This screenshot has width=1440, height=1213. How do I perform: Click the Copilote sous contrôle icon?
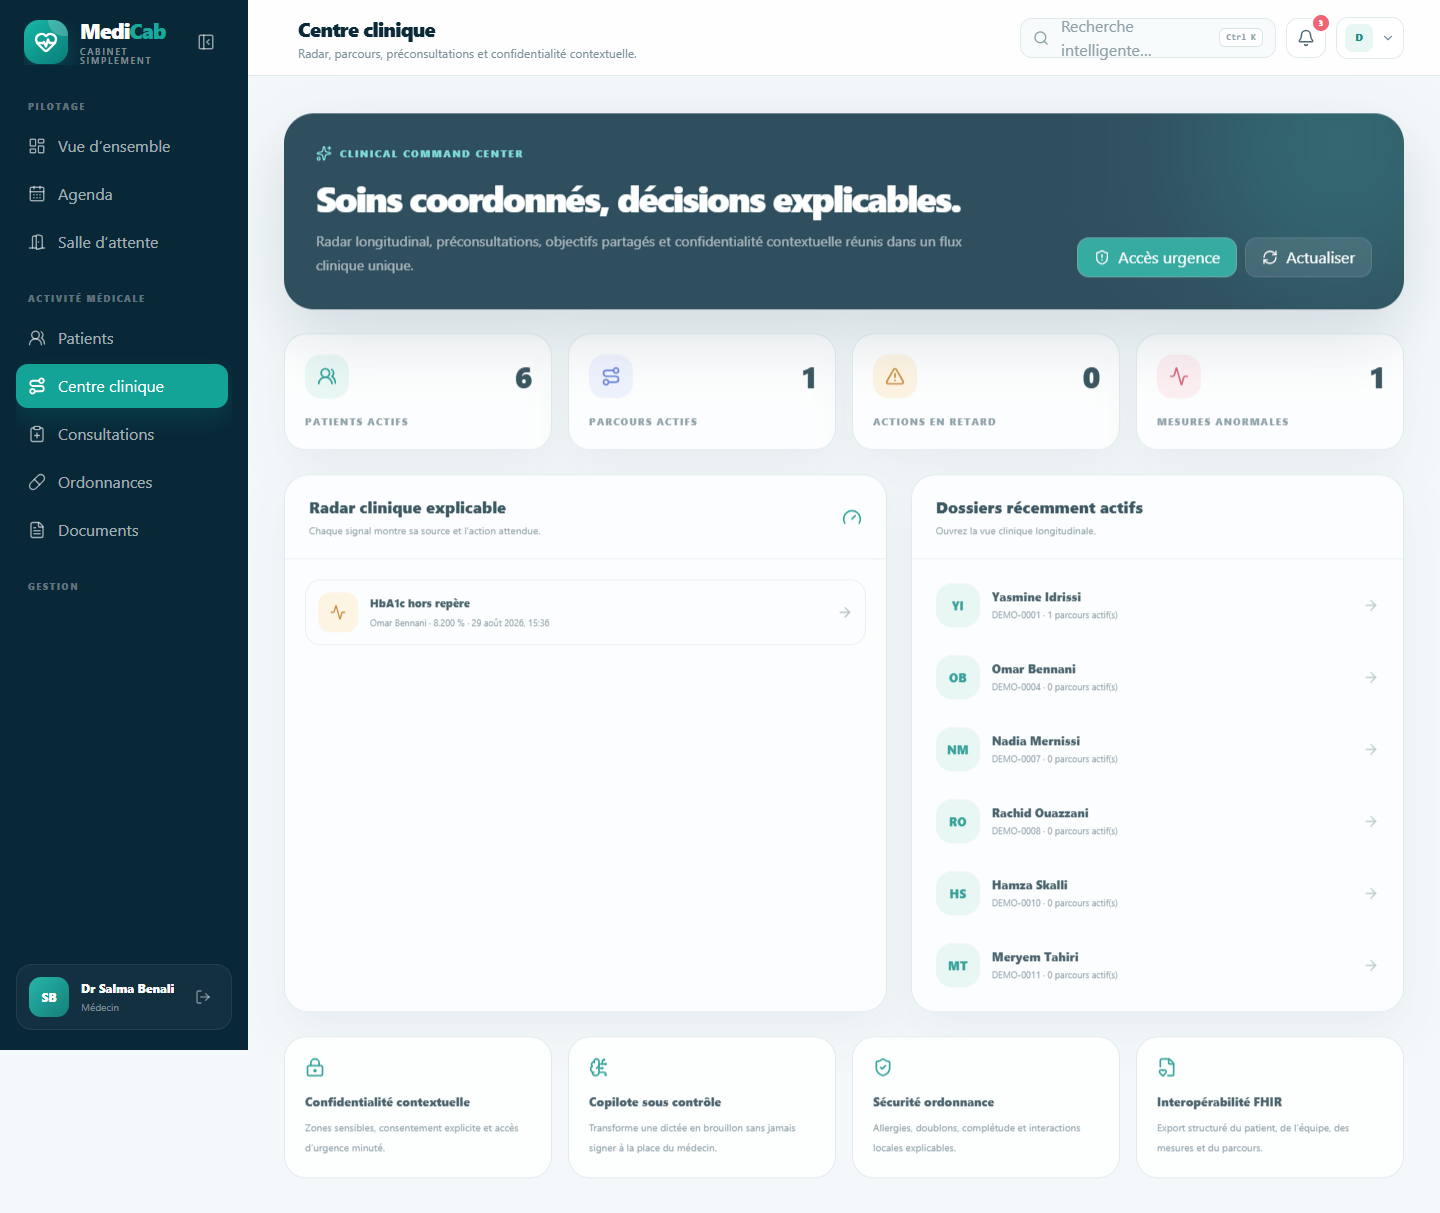(599, 1067)
